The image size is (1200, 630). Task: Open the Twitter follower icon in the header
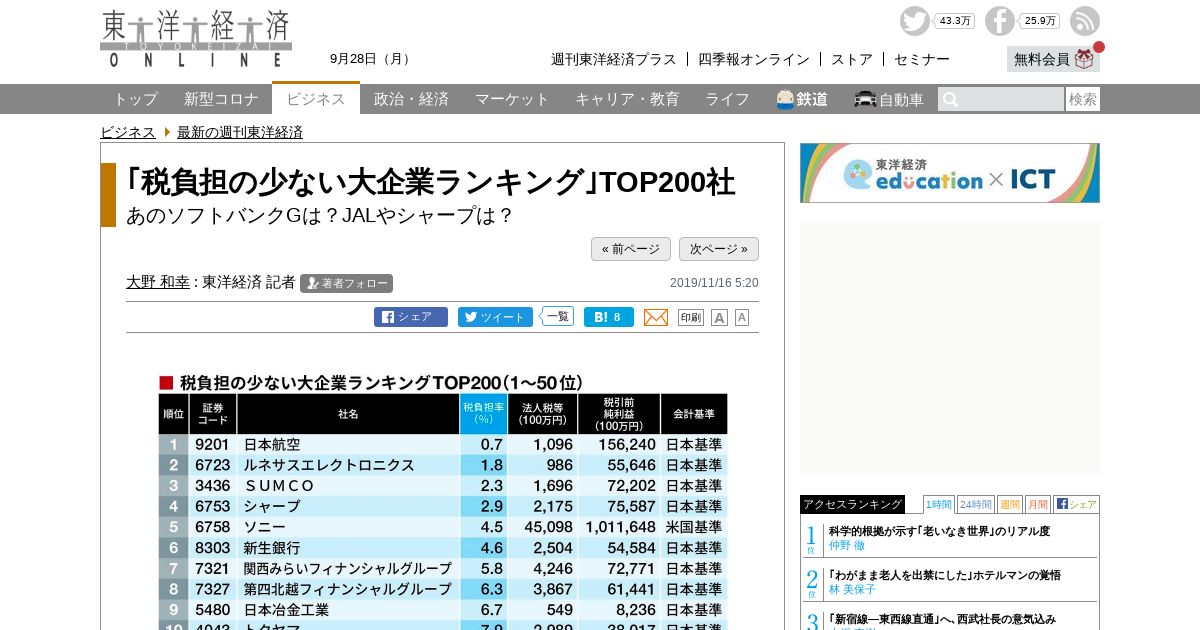[914, 21]
